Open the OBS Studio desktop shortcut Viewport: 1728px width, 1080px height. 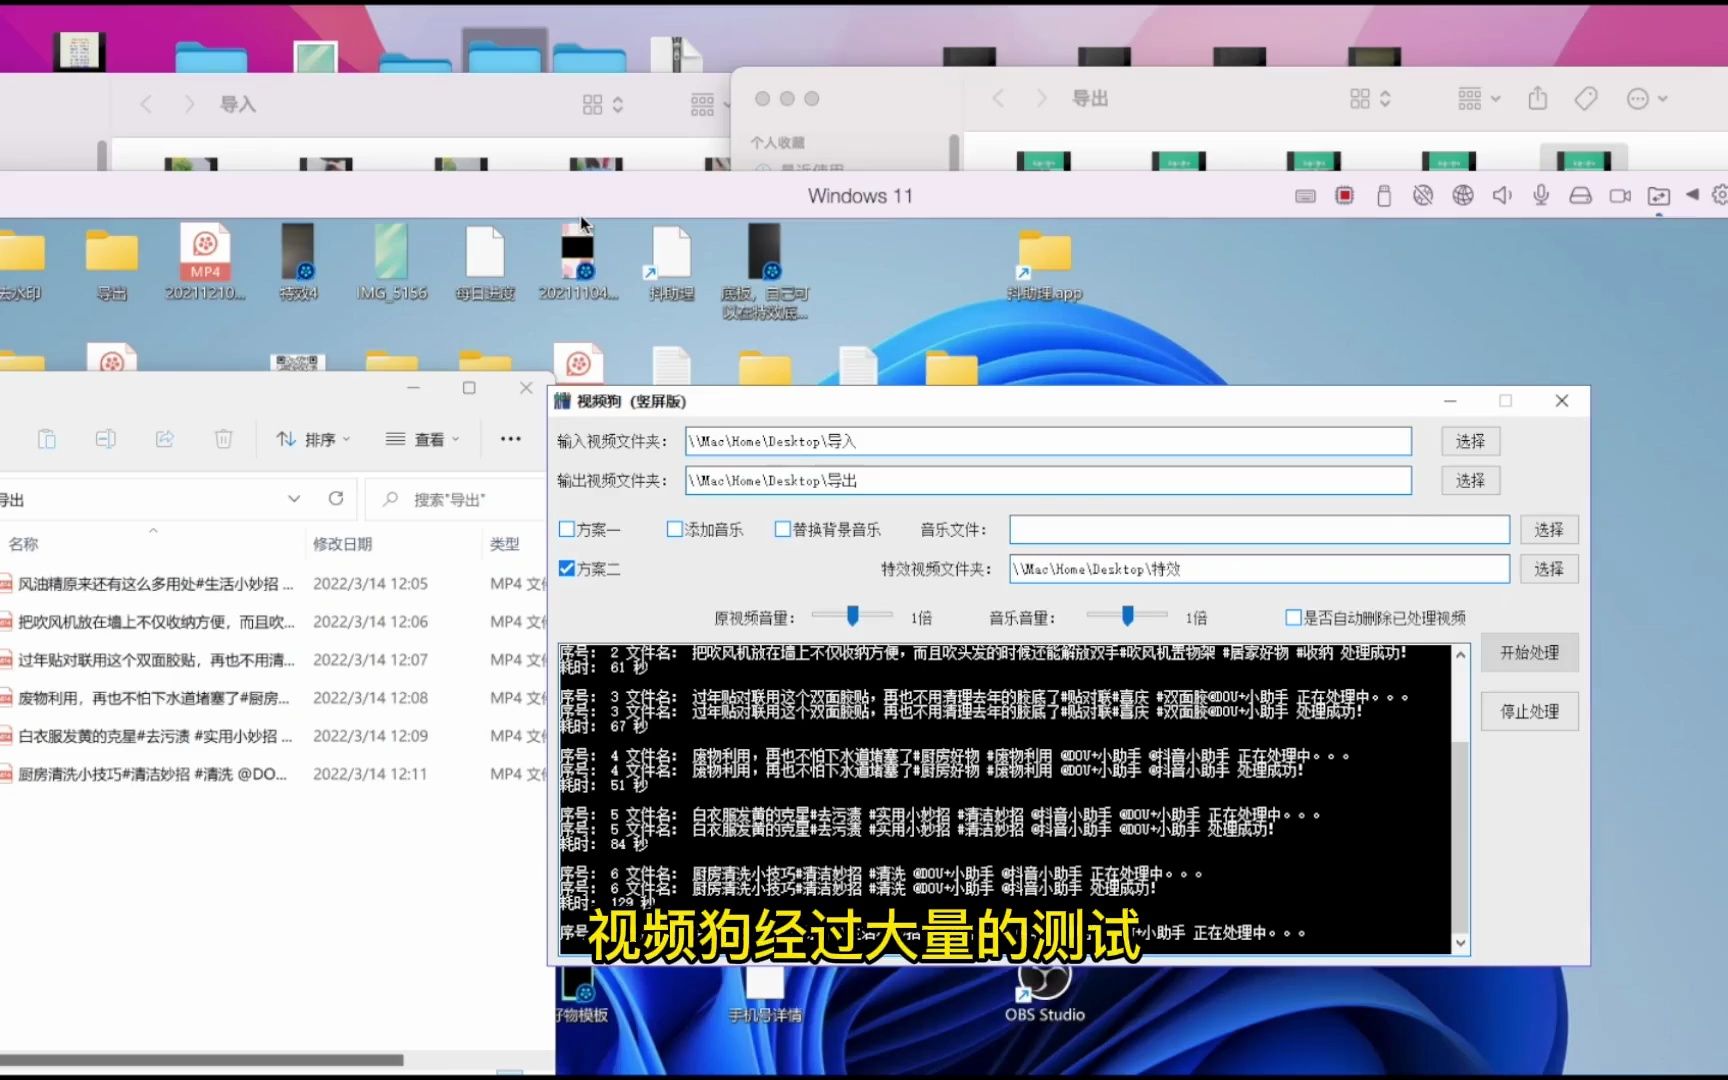[1044, 990]
